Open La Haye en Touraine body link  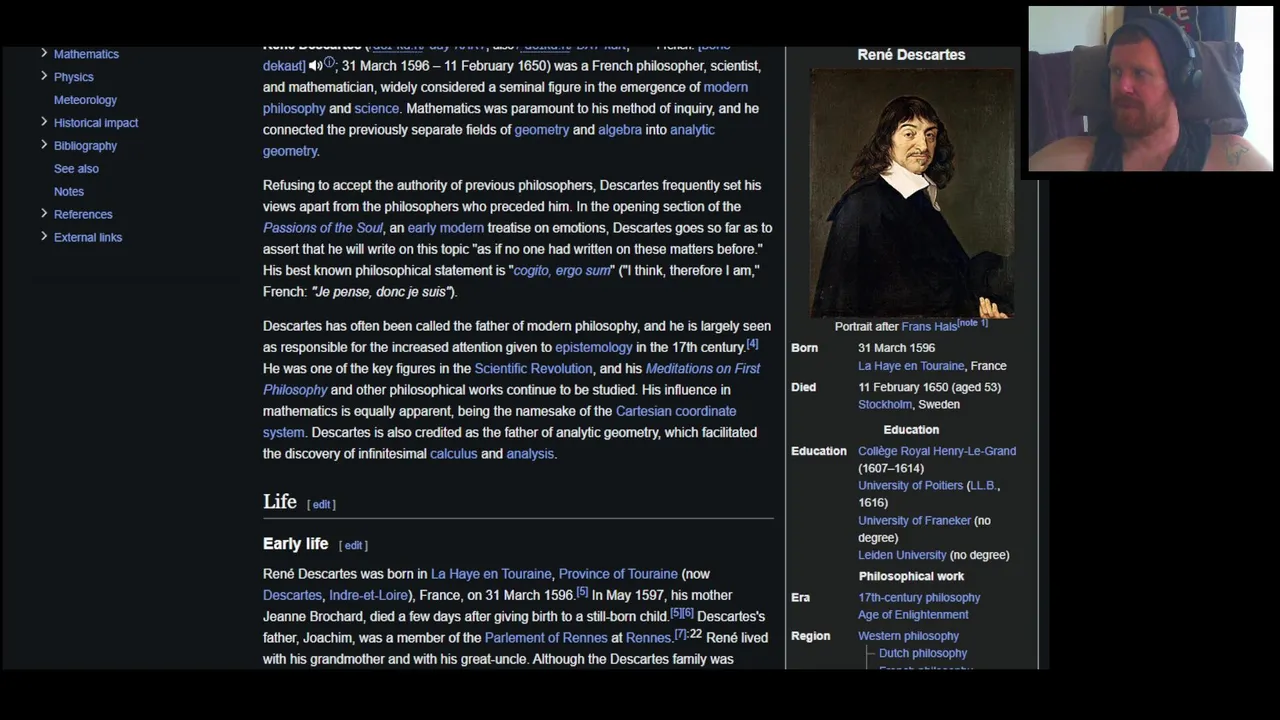click(491, 574)
